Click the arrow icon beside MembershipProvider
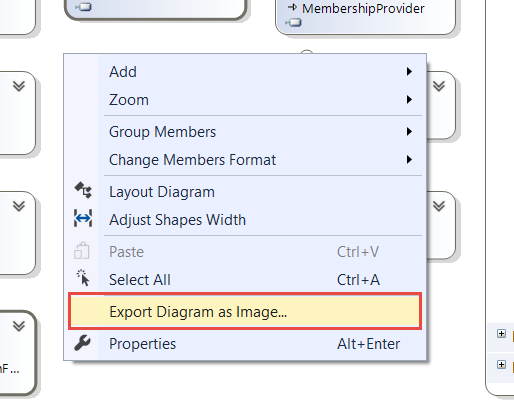The height and width of the screenshot is (418, 514). (x=292, y=7)
